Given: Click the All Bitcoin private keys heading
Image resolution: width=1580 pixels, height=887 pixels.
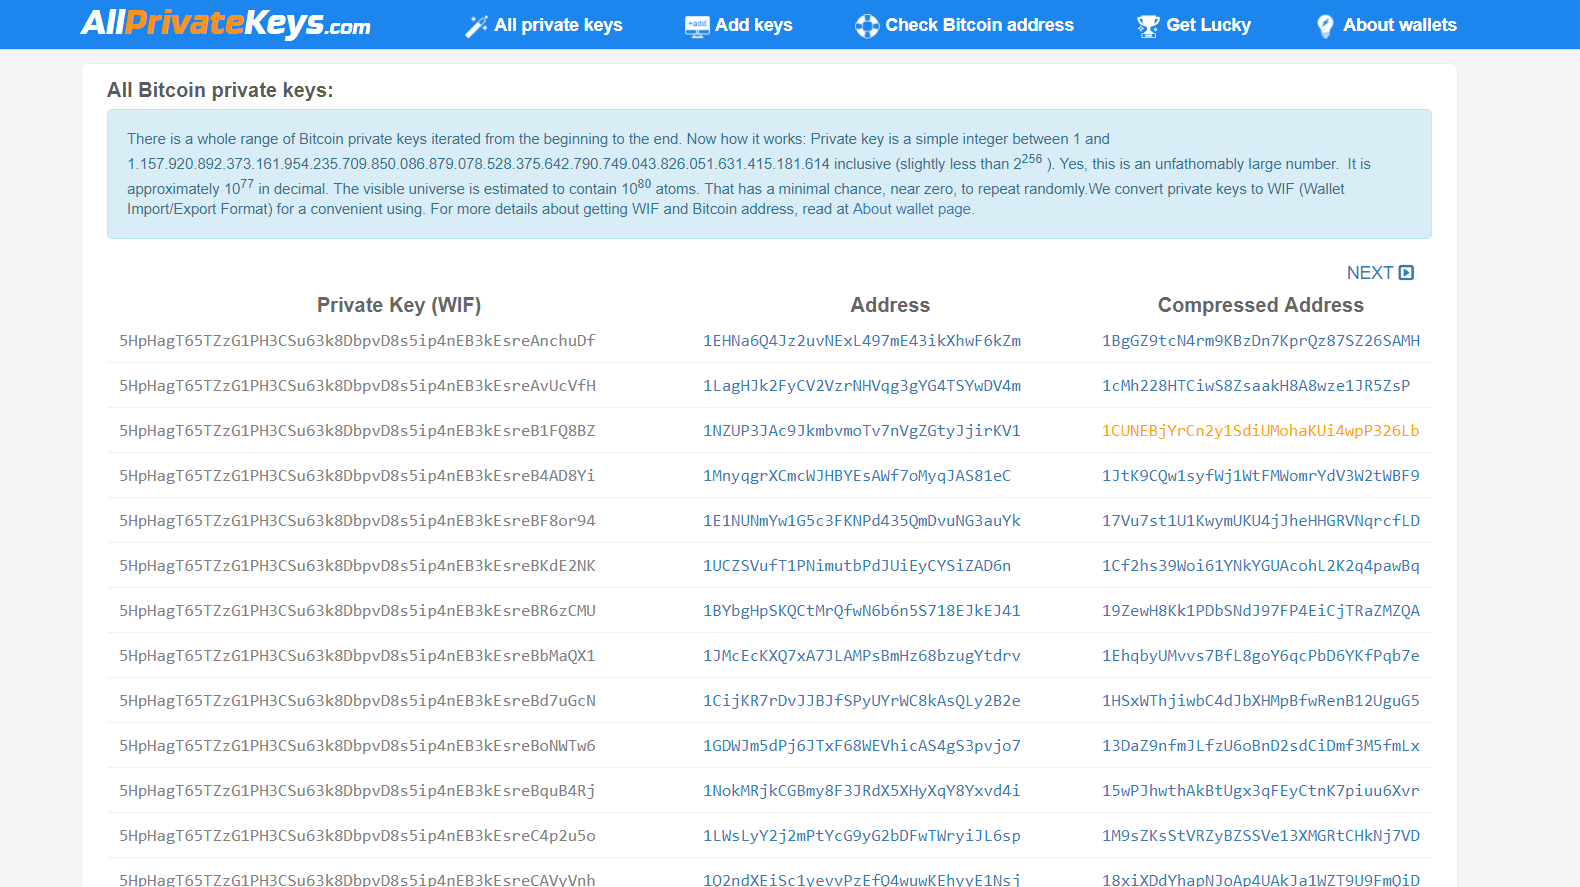Looking at the screenshot, I should coord(220,90).
